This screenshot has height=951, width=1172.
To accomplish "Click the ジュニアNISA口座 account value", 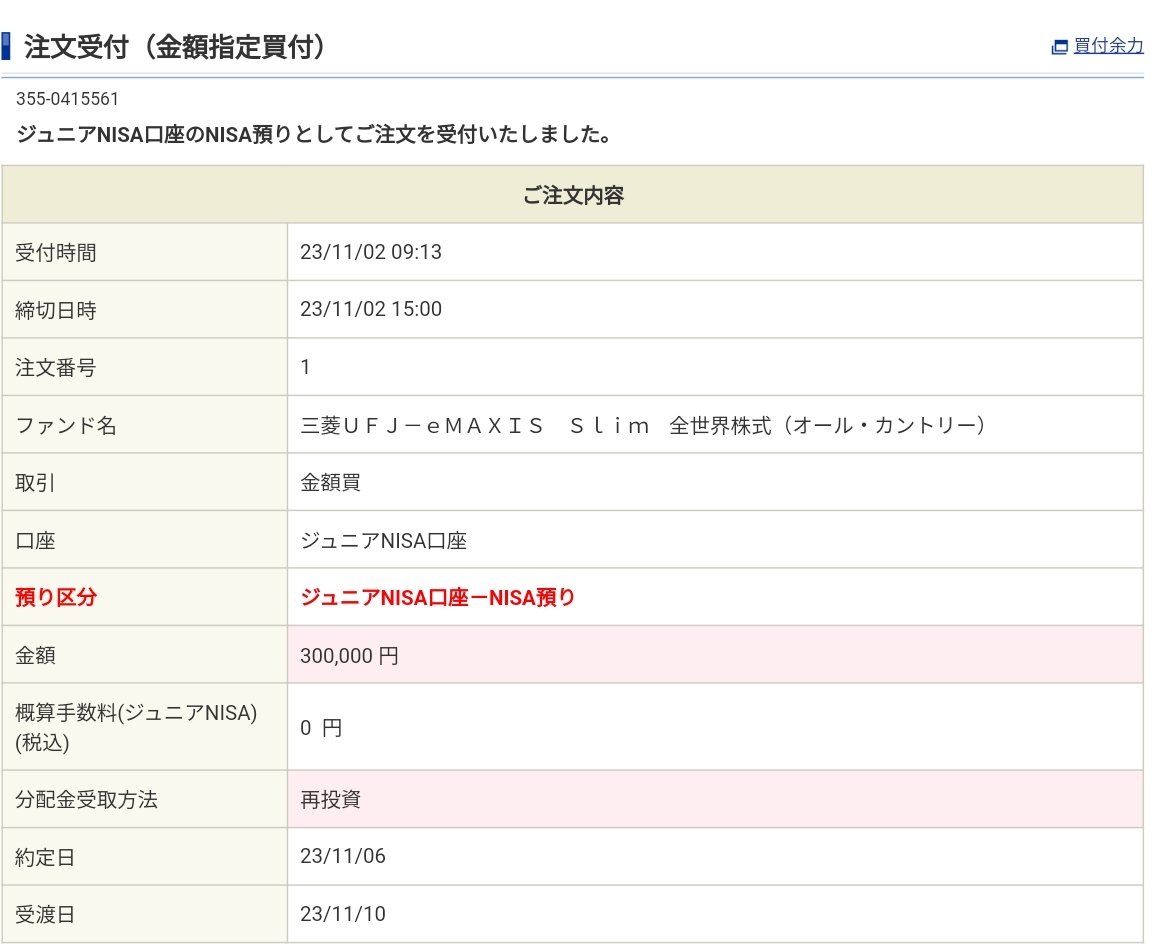I will 383,541.
